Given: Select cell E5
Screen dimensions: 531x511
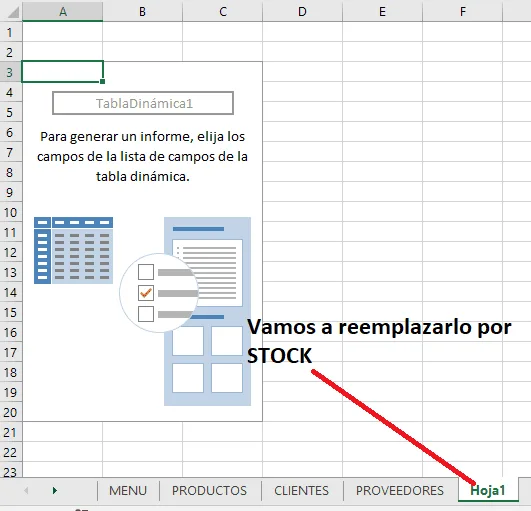Looking at the screenshot, I should 383,112.
